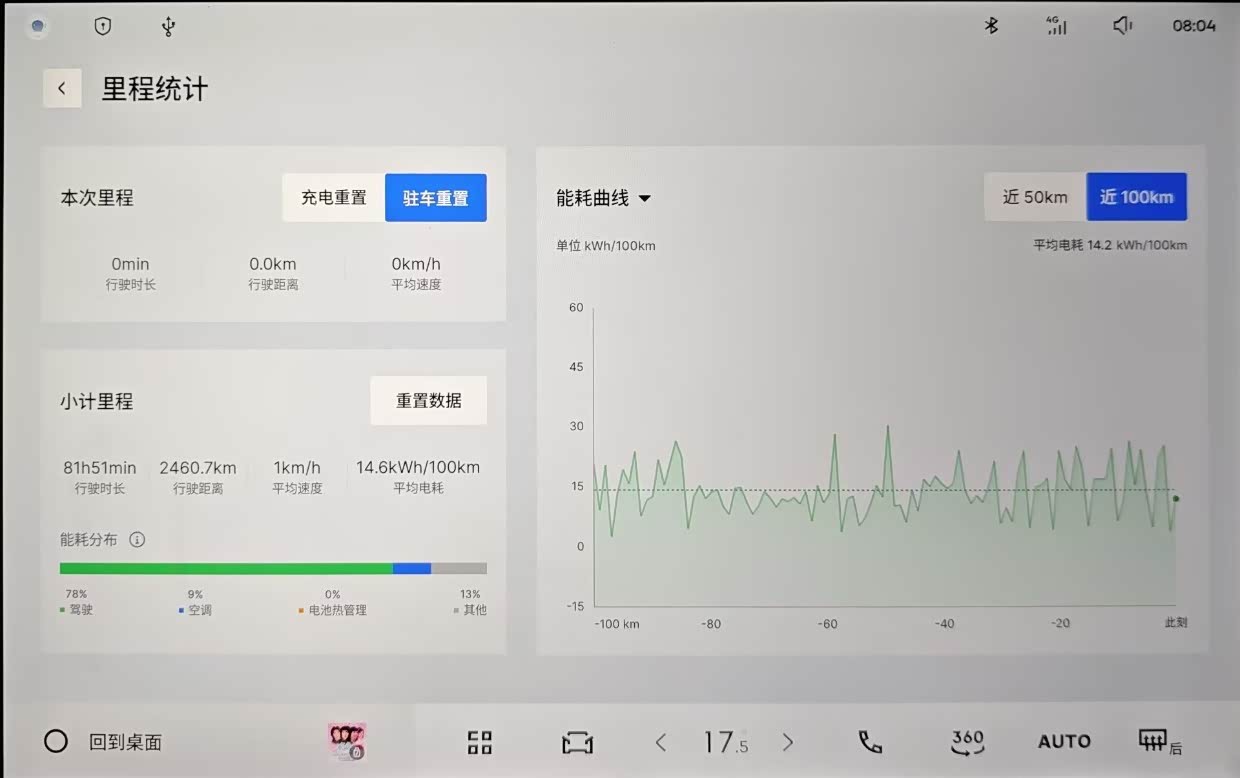Screen dimensions: 1240x778
Task: Tap the voice assistant dot icon
Action: [x=38, y=27]
